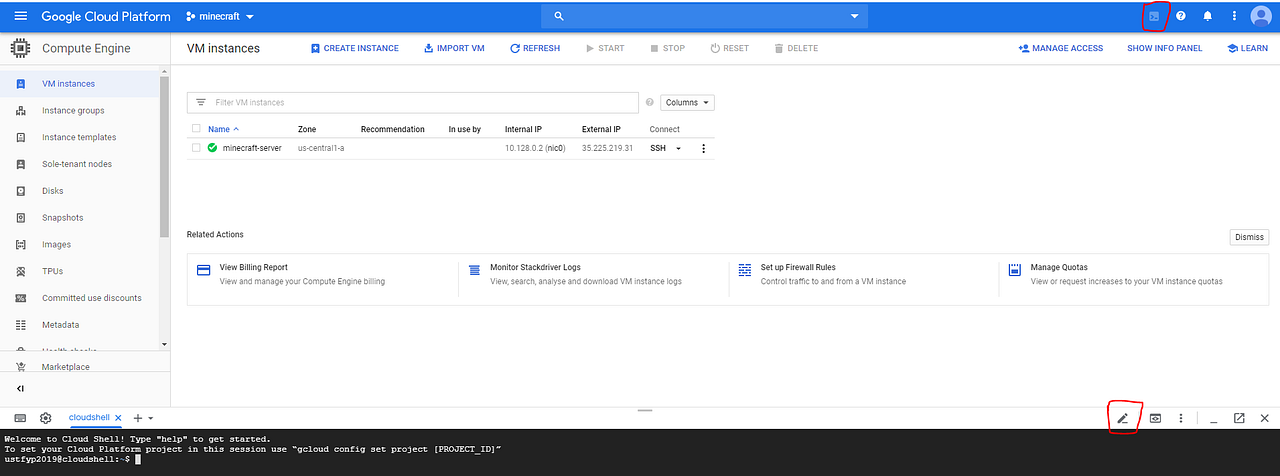Click the Images sidebar icon
The width and height of the screenshot is (1280, 476).
(x=21, y=244)
